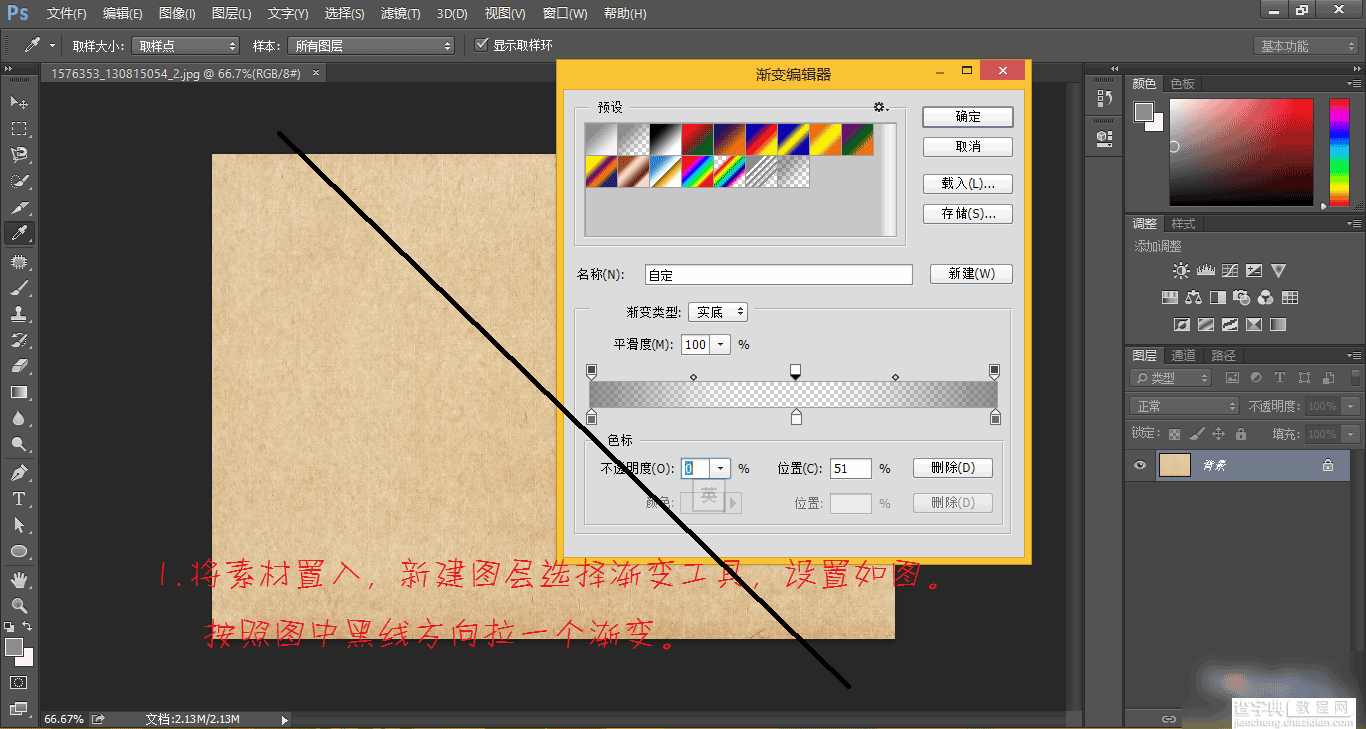This screenshot has height=729, width=1366.
Task: Add a Color Balance adjustment
Action: (1193, 298)
